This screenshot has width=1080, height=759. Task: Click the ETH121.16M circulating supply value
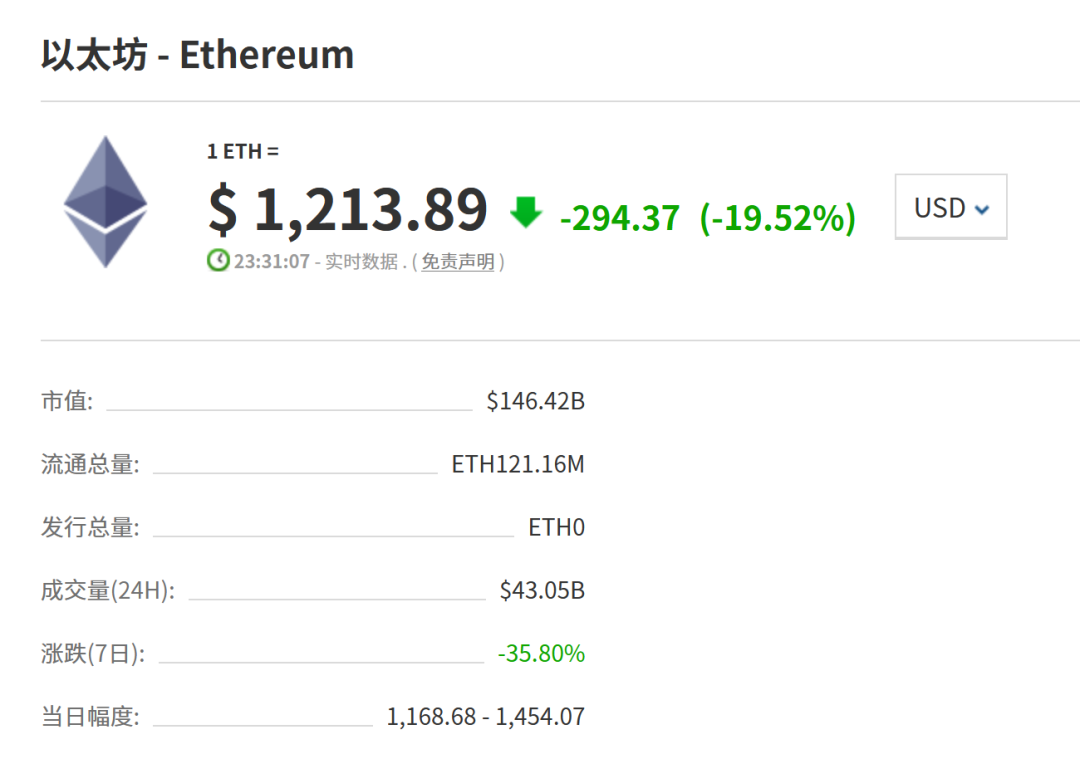tap(518, 465)
